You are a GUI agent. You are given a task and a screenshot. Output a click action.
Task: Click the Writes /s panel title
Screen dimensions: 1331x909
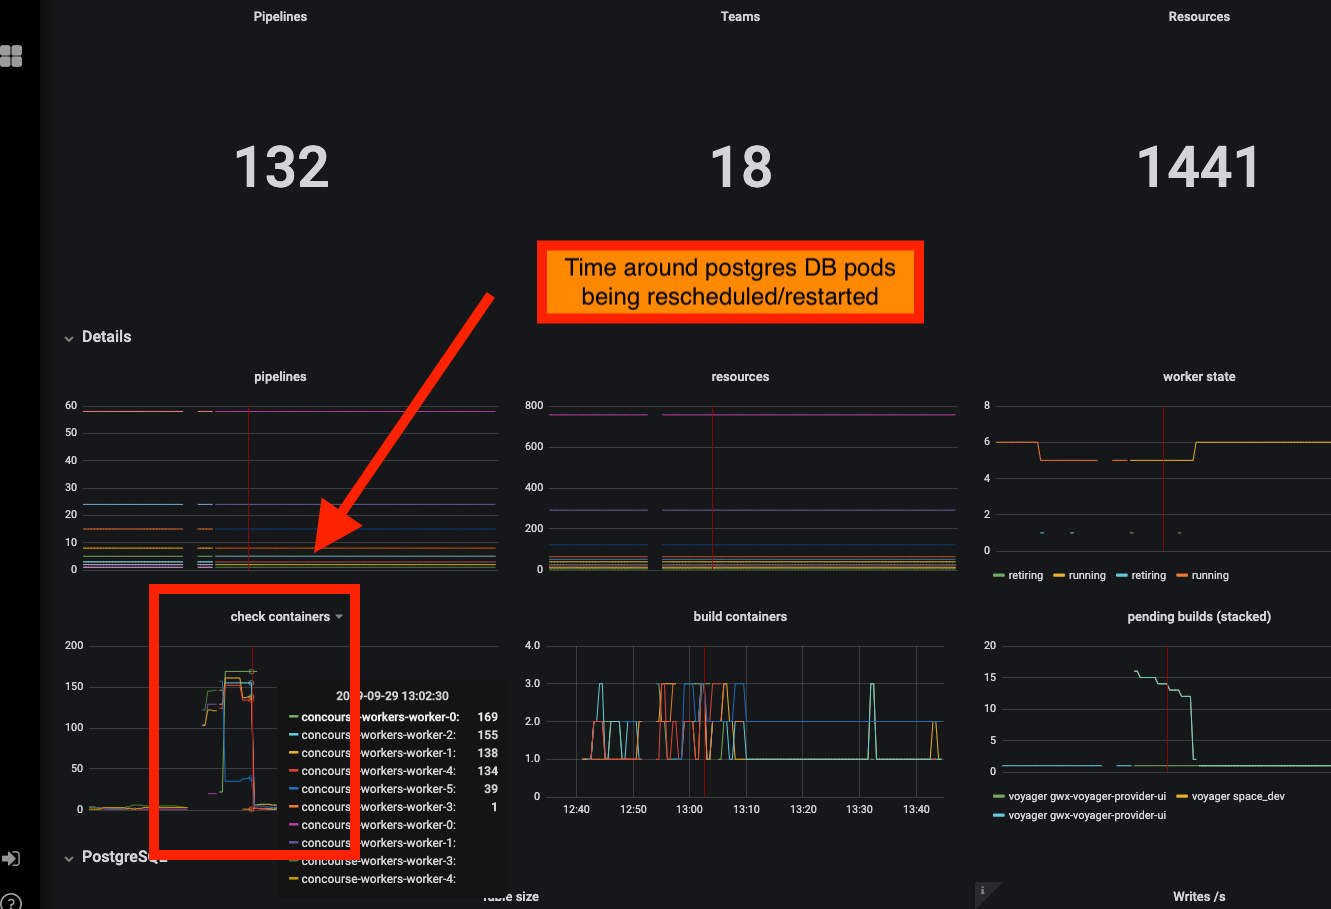[1197, 895]
